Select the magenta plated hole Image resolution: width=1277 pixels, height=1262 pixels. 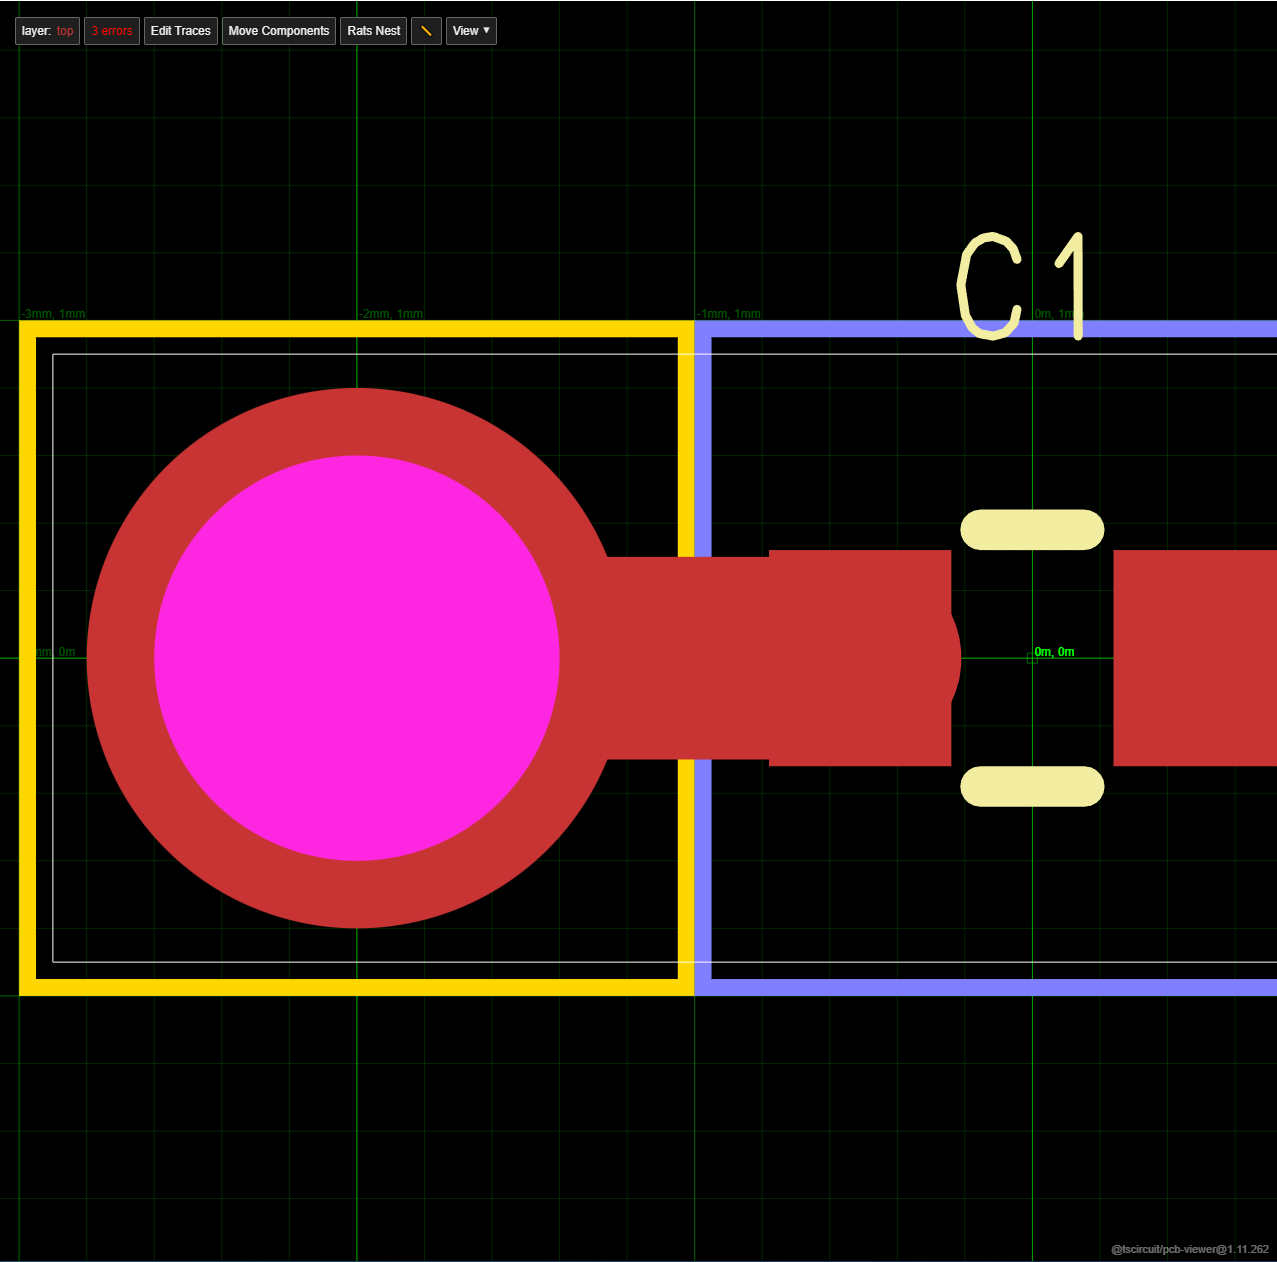click(357, 658)
